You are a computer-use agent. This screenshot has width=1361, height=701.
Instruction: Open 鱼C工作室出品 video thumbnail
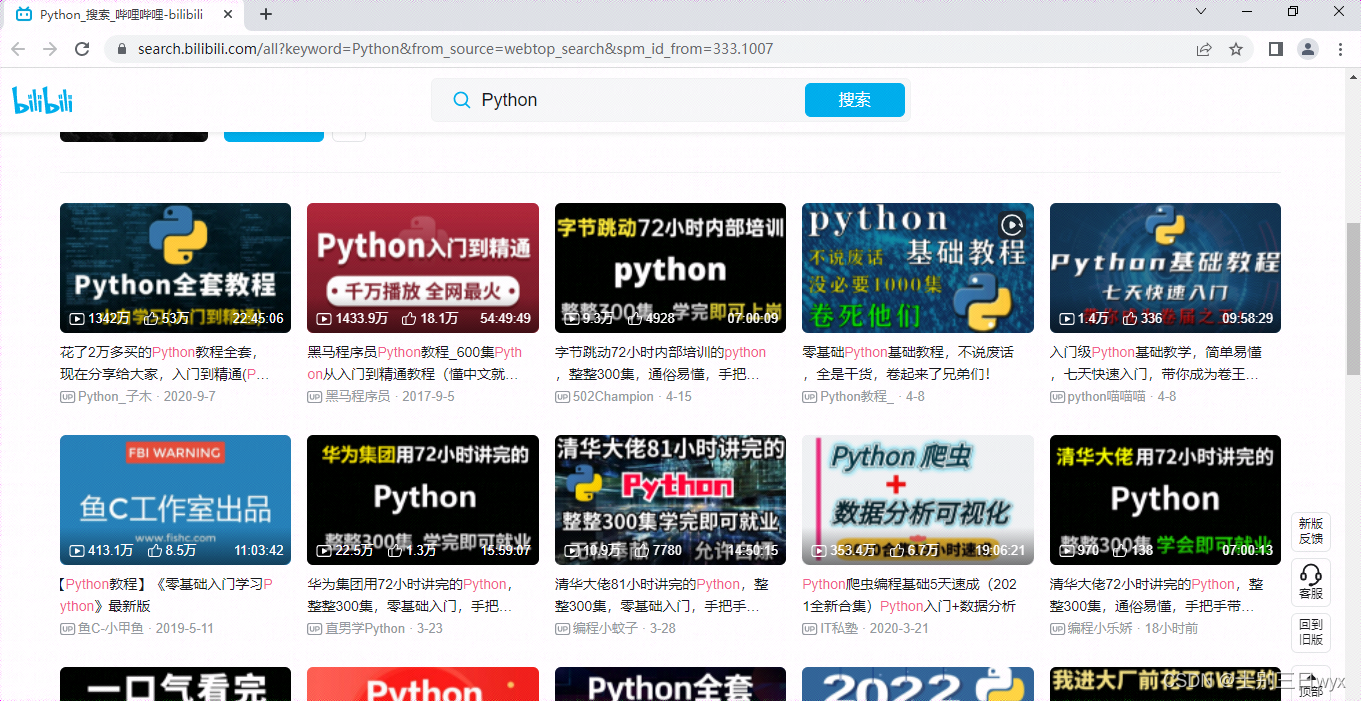175,500
